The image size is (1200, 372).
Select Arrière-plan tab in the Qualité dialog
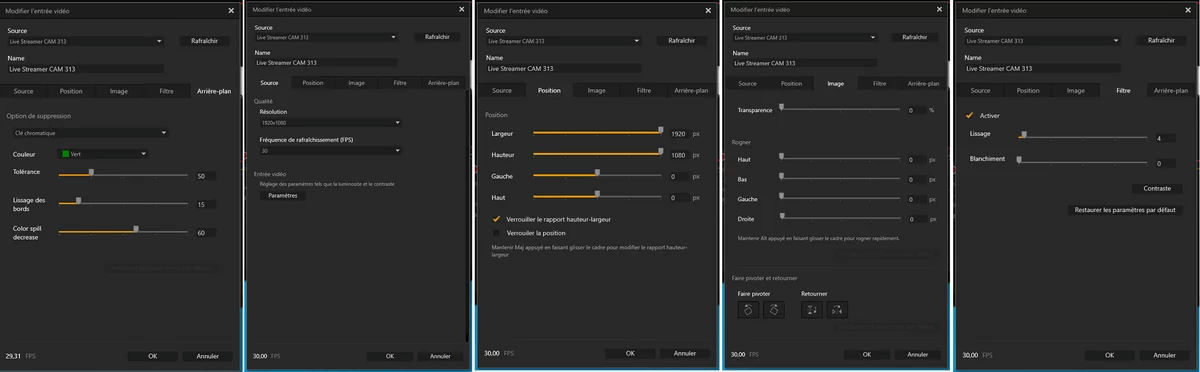(442, 83)
